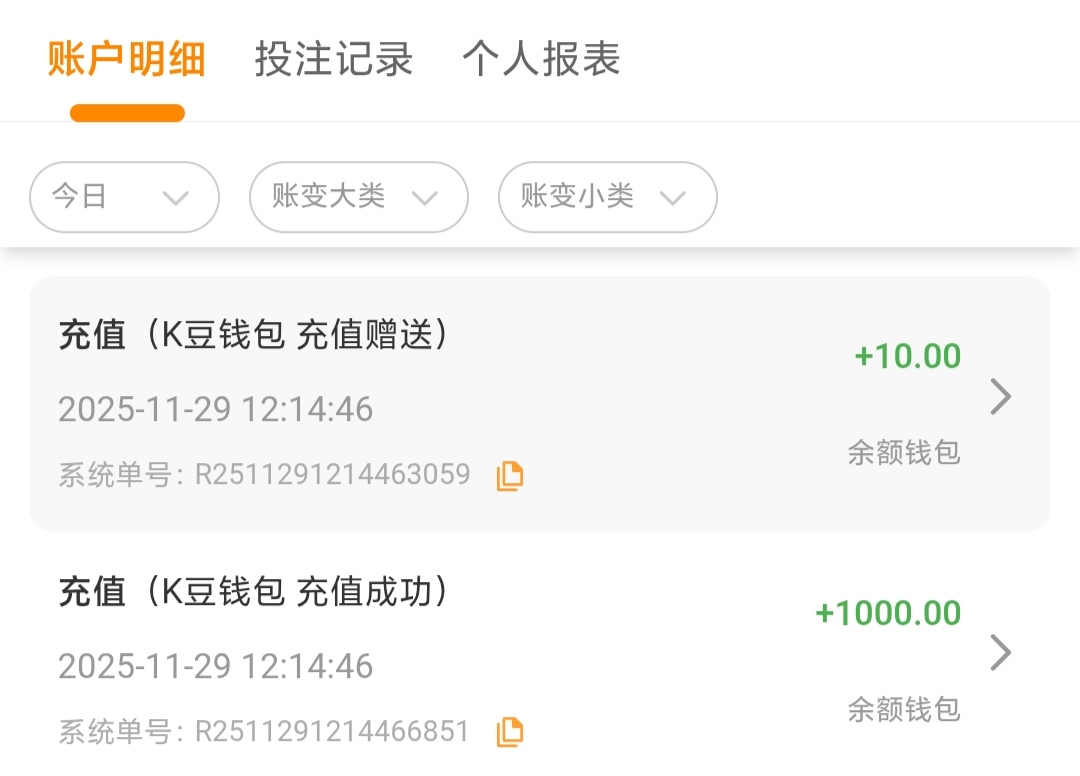The height and width of the screenshot is (776, 1080).
Task: Open the 账变大类 filter dropdown
Action: click(358, 197)
